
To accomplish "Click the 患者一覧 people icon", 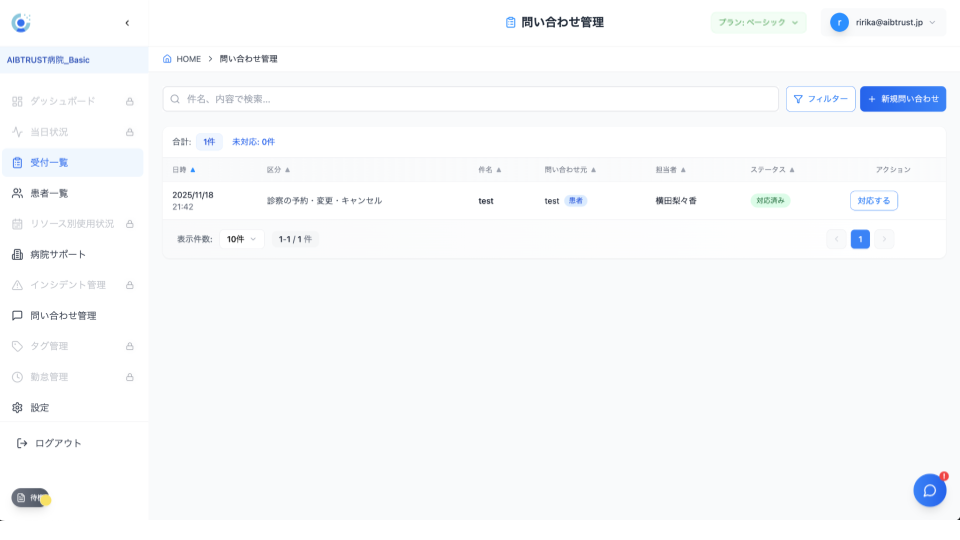I will click(x=17, y=193).
